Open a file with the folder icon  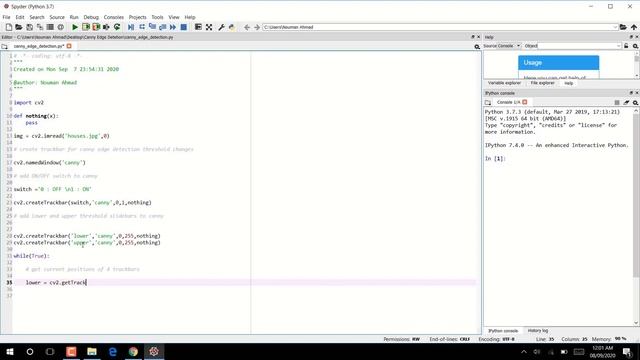click(x=19, y=27)
